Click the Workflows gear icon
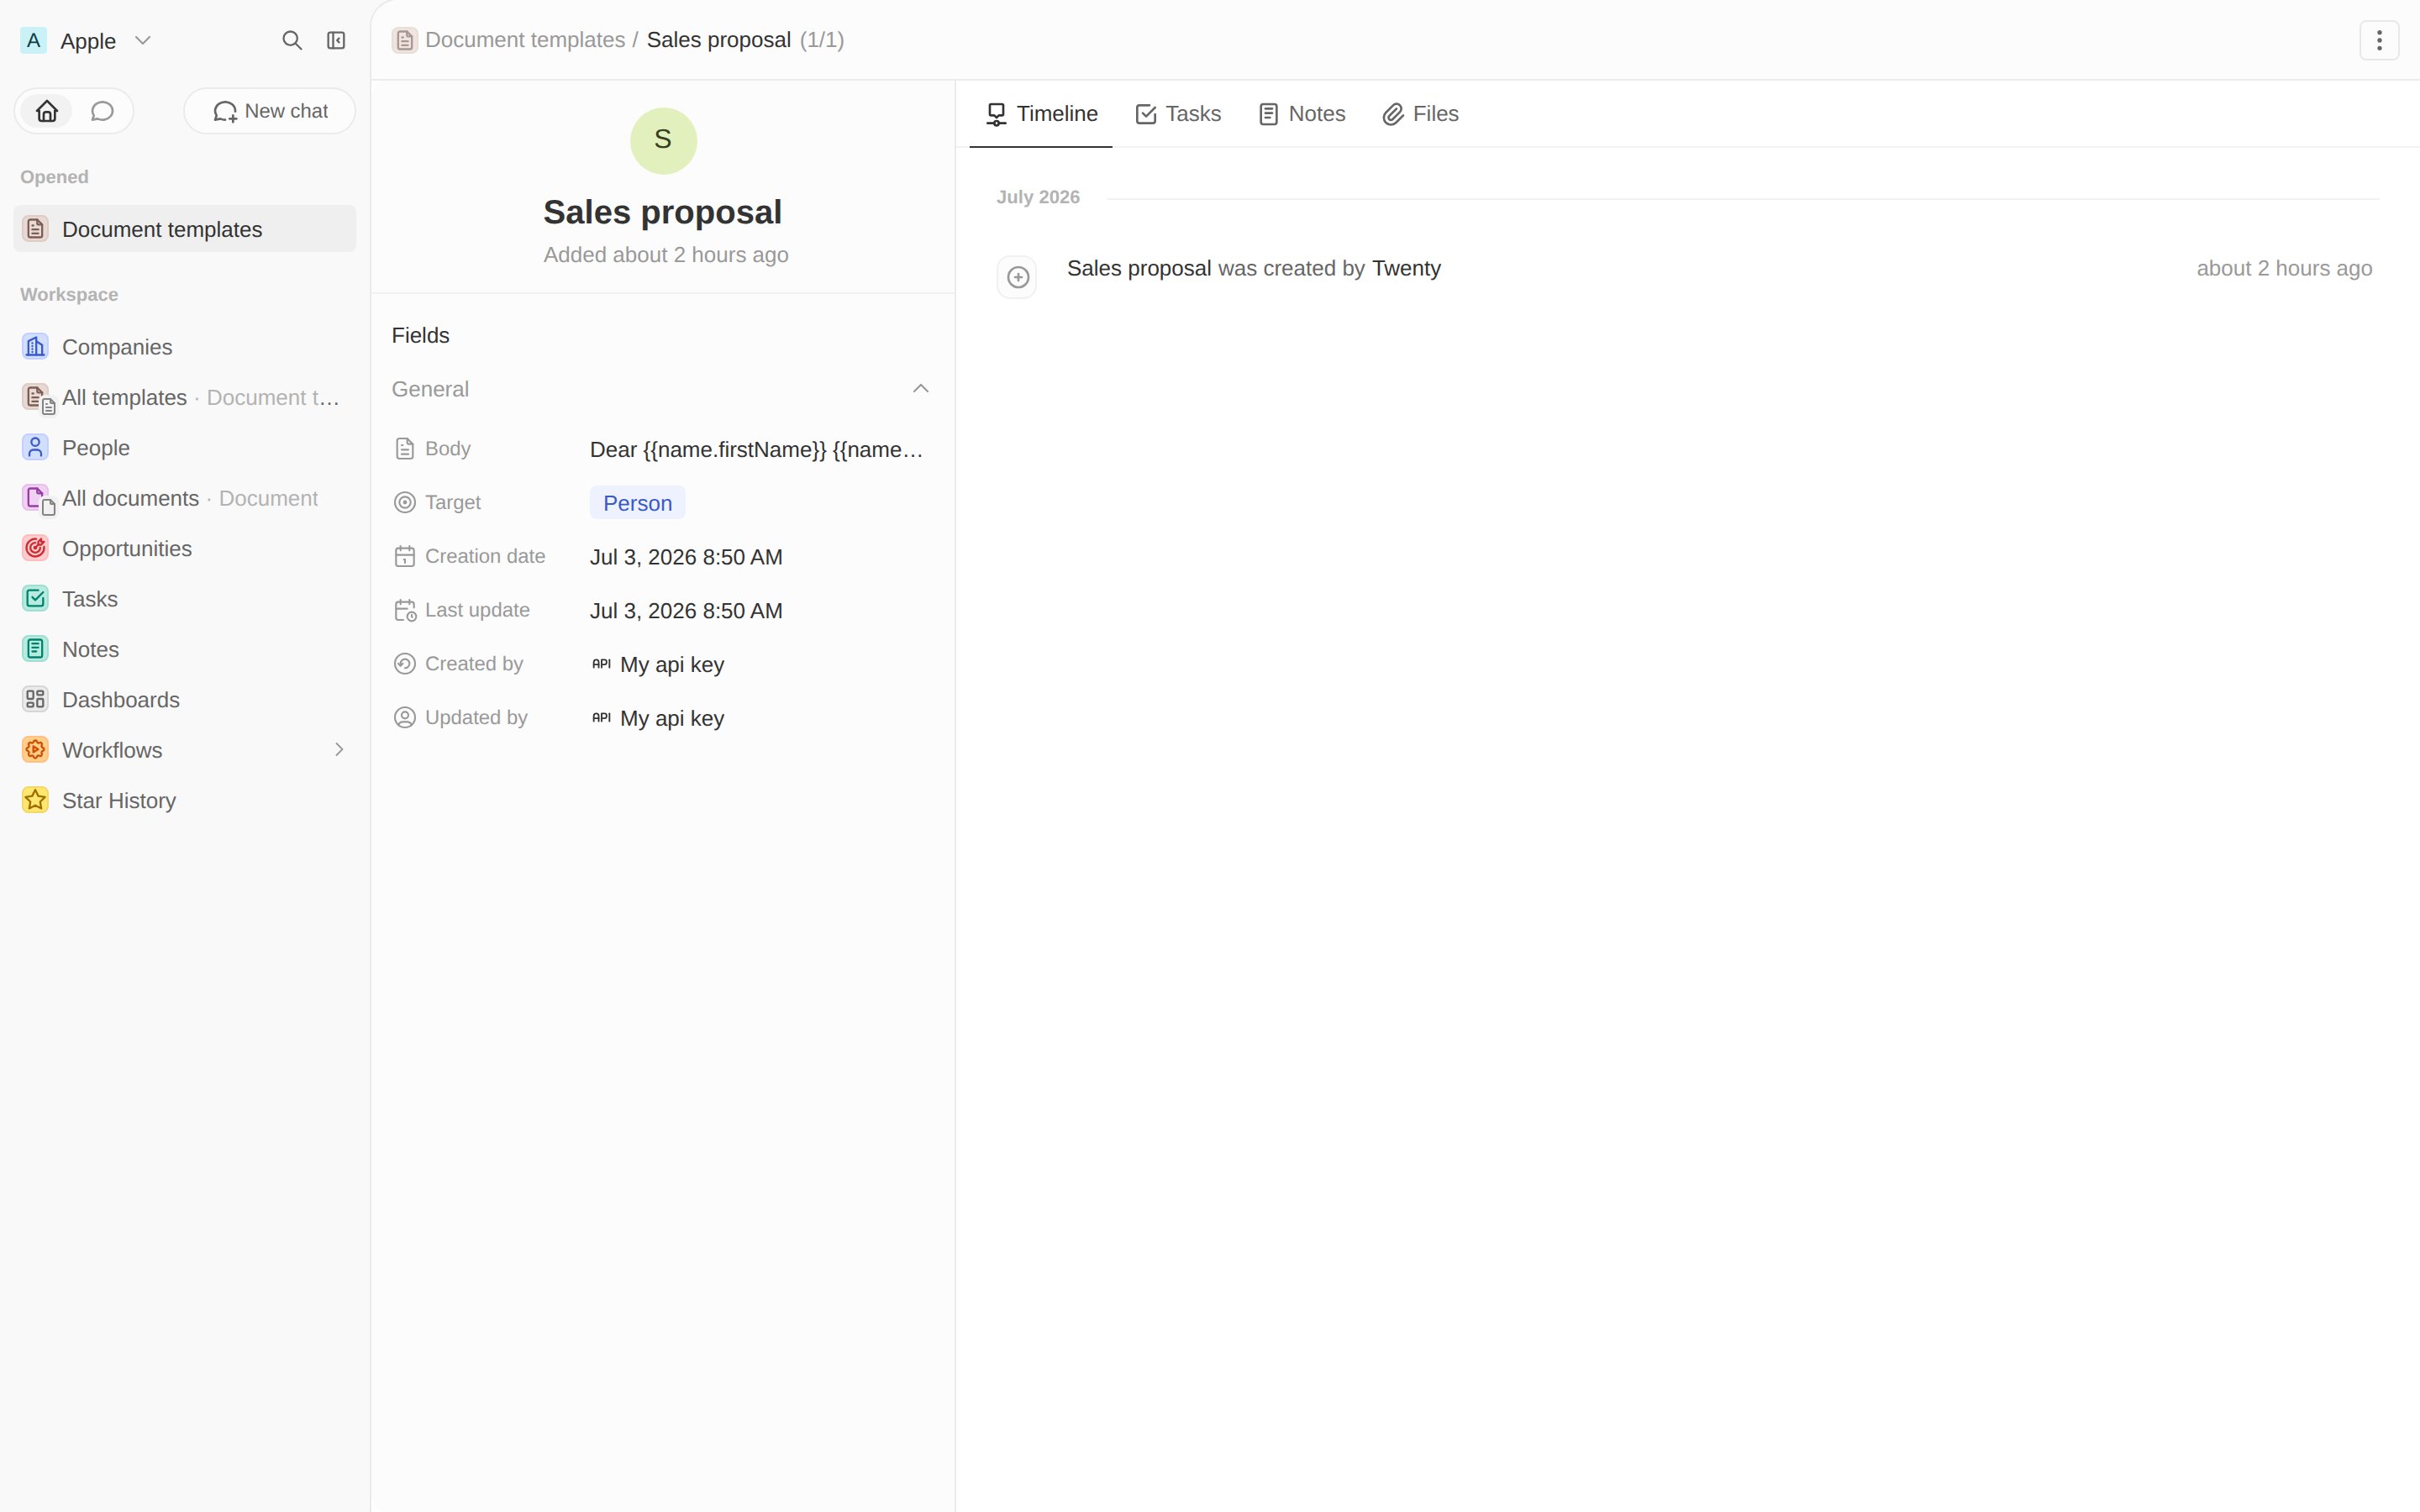 (35, 749)
